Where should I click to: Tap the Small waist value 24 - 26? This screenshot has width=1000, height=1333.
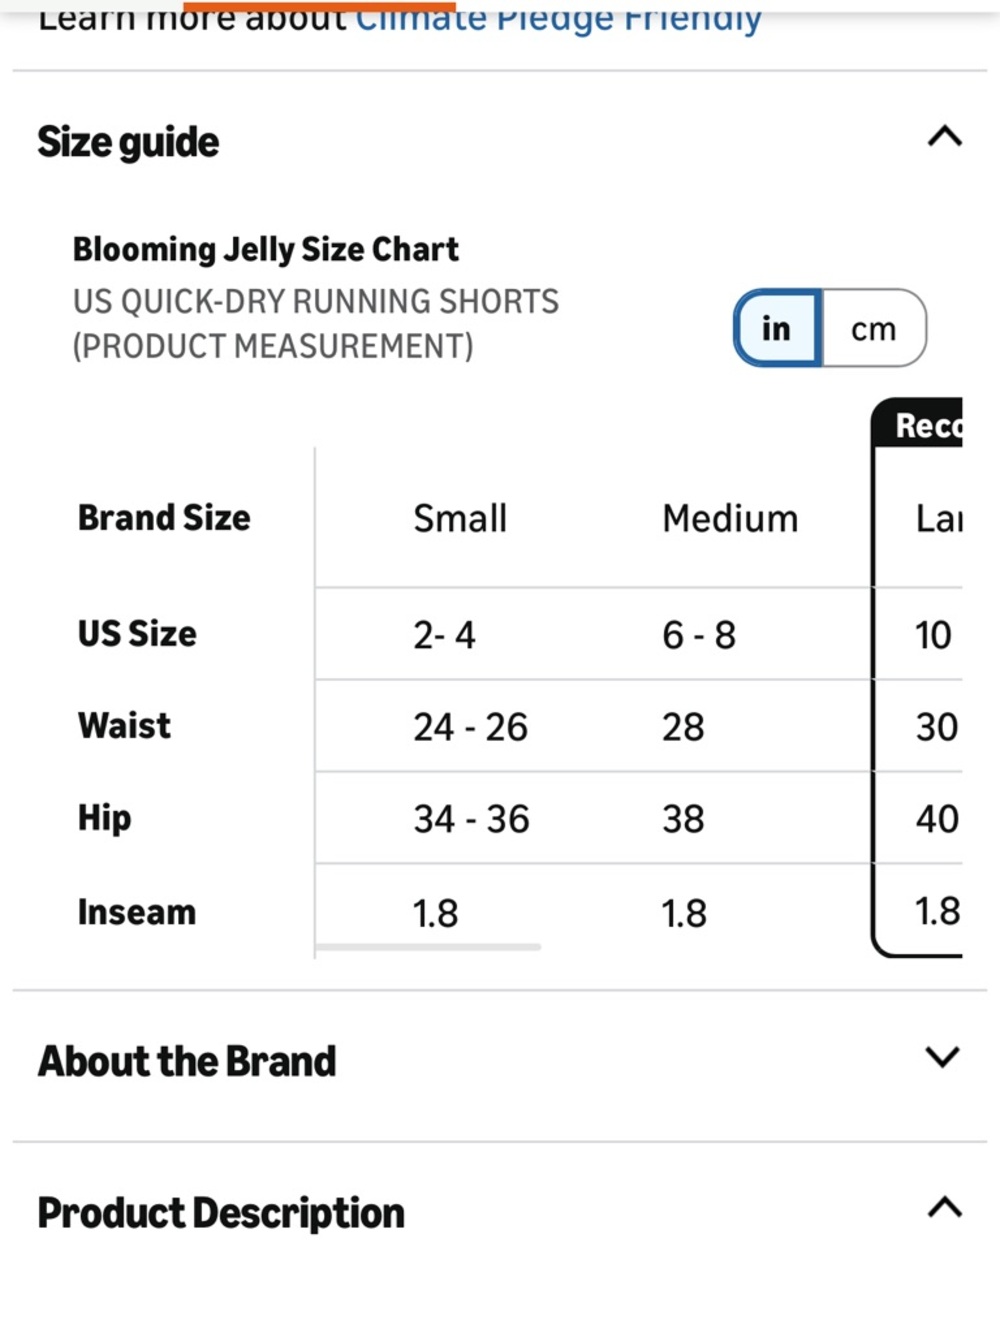tap(470, 727)
